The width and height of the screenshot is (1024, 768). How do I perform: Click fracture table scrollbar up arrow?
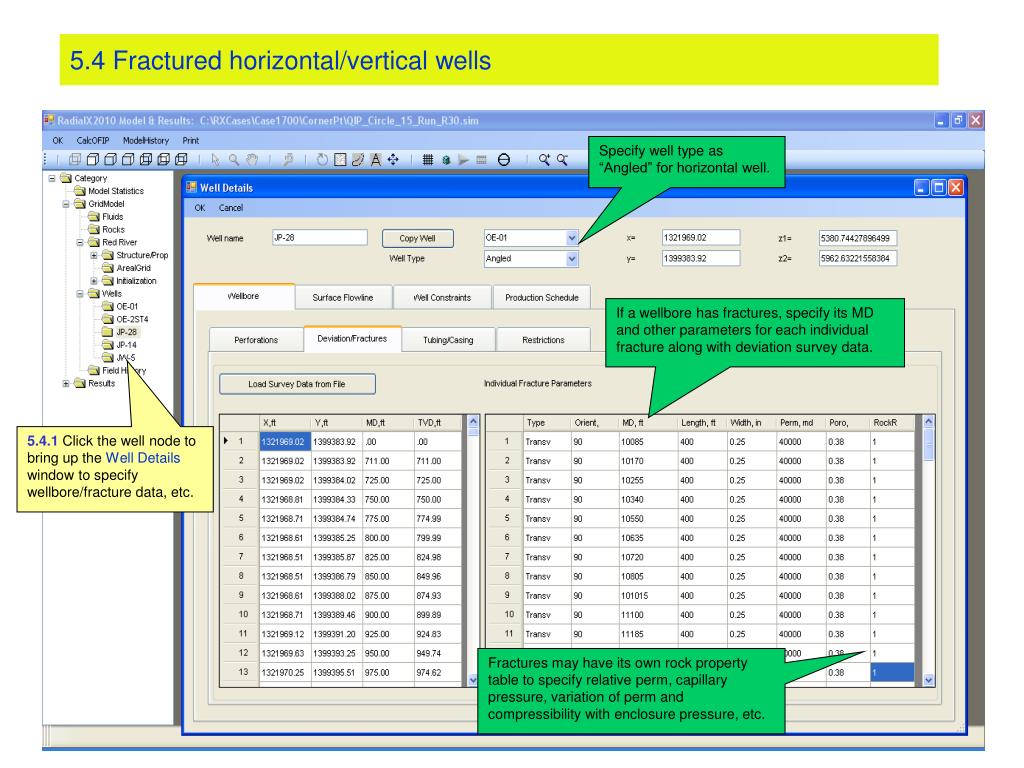point(929,422)
